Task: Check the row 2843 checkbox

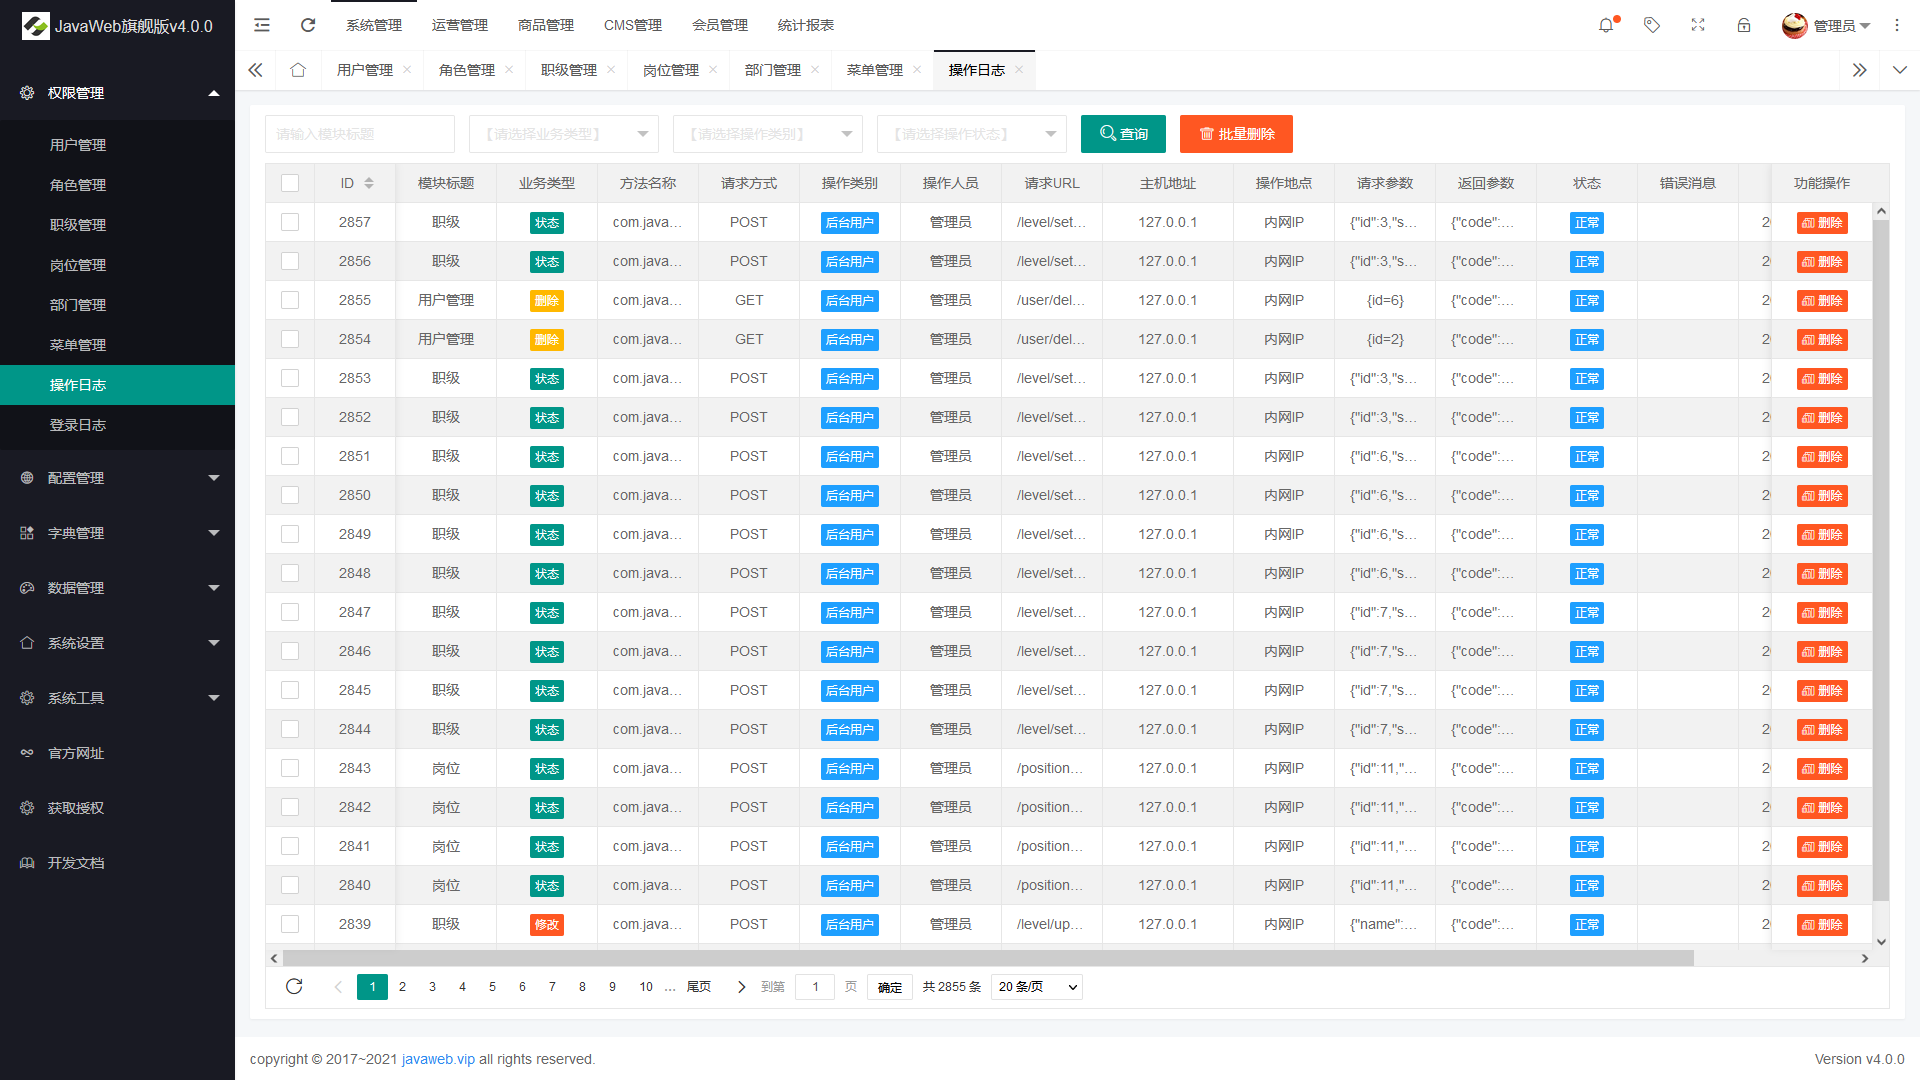Action: tap(290, 768)
